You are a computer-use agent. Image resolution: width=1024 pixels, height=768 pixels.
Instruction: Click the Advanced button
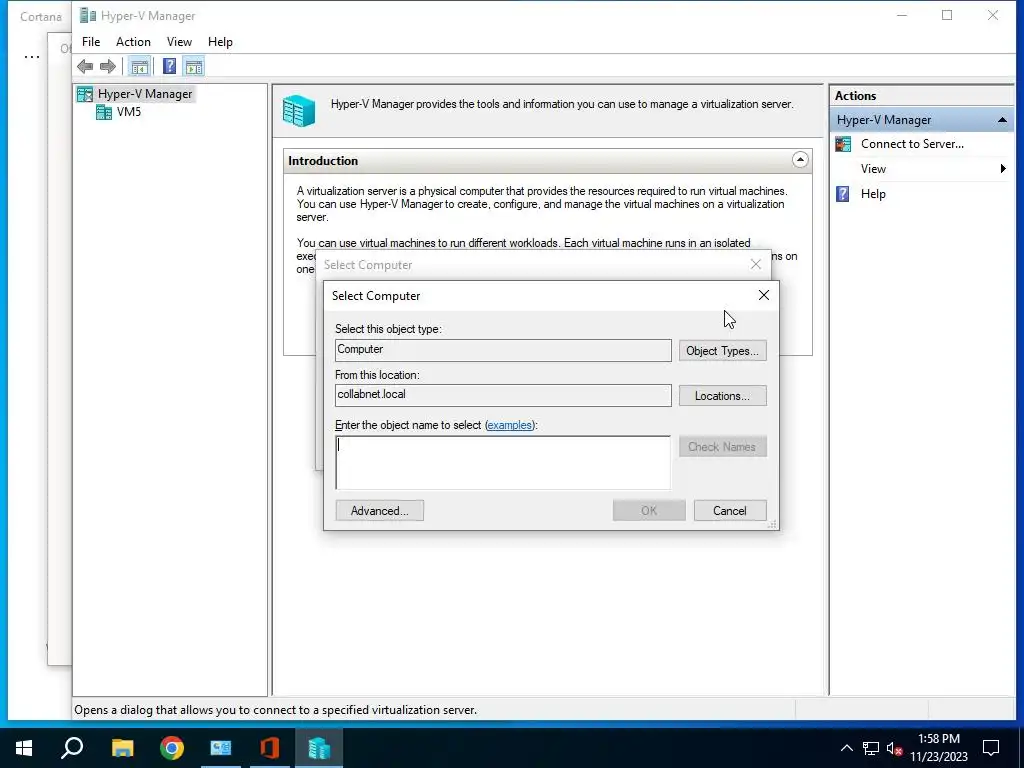coord(379,511)
